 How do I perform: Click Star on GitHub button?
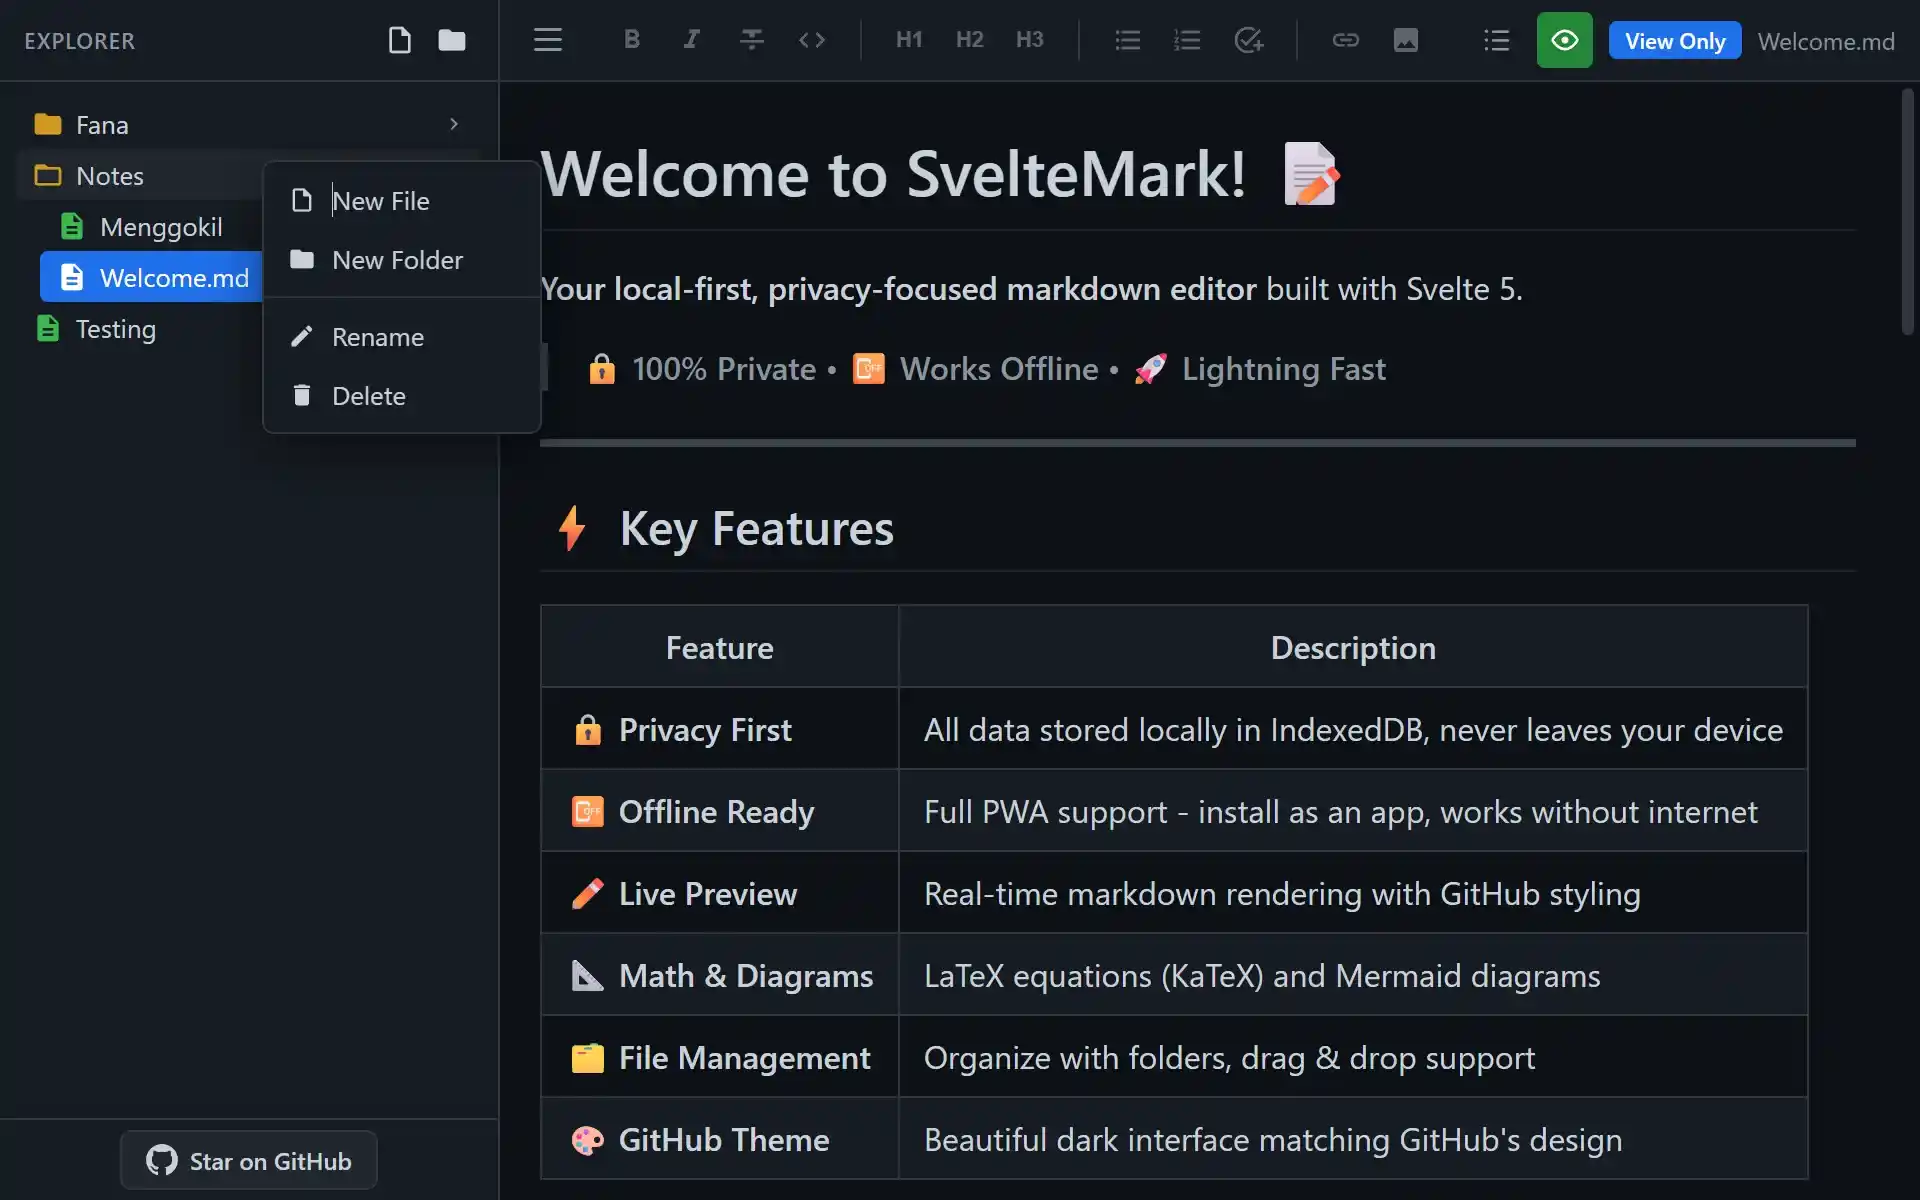pos(248,1160)
